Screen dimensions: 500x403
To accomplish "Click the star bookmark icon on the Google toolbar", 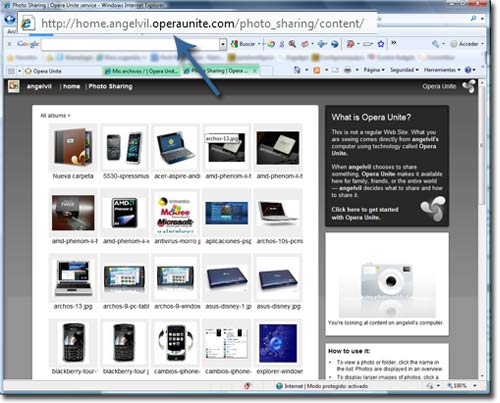I will [381, 44].
